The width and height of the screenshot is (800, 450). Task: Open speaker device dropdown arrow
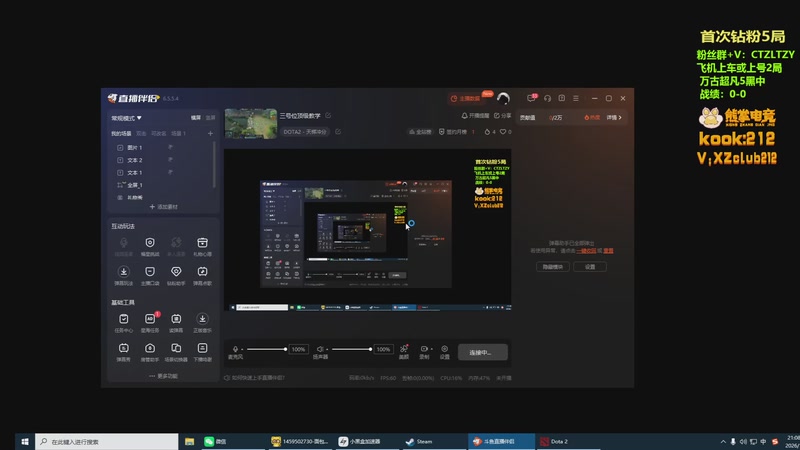[x=327, y=349]
